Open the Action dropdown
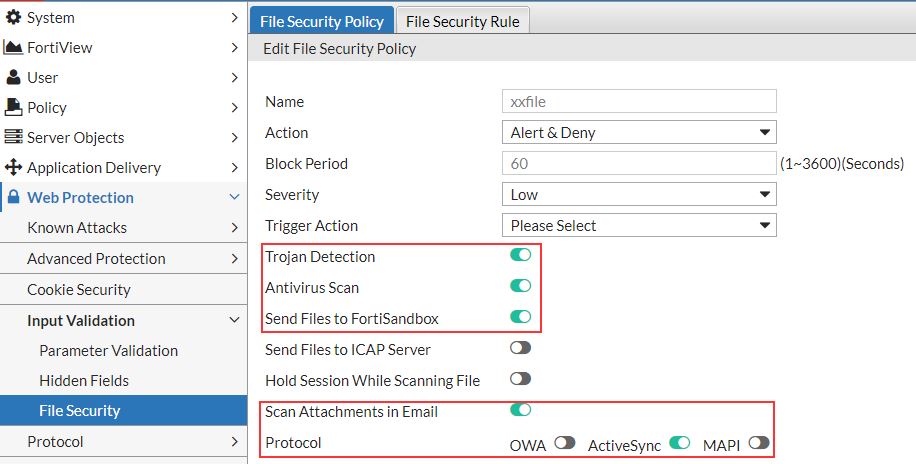Image resolution: width=916 pixels, height=464 pixels. (x=638, y=132)
